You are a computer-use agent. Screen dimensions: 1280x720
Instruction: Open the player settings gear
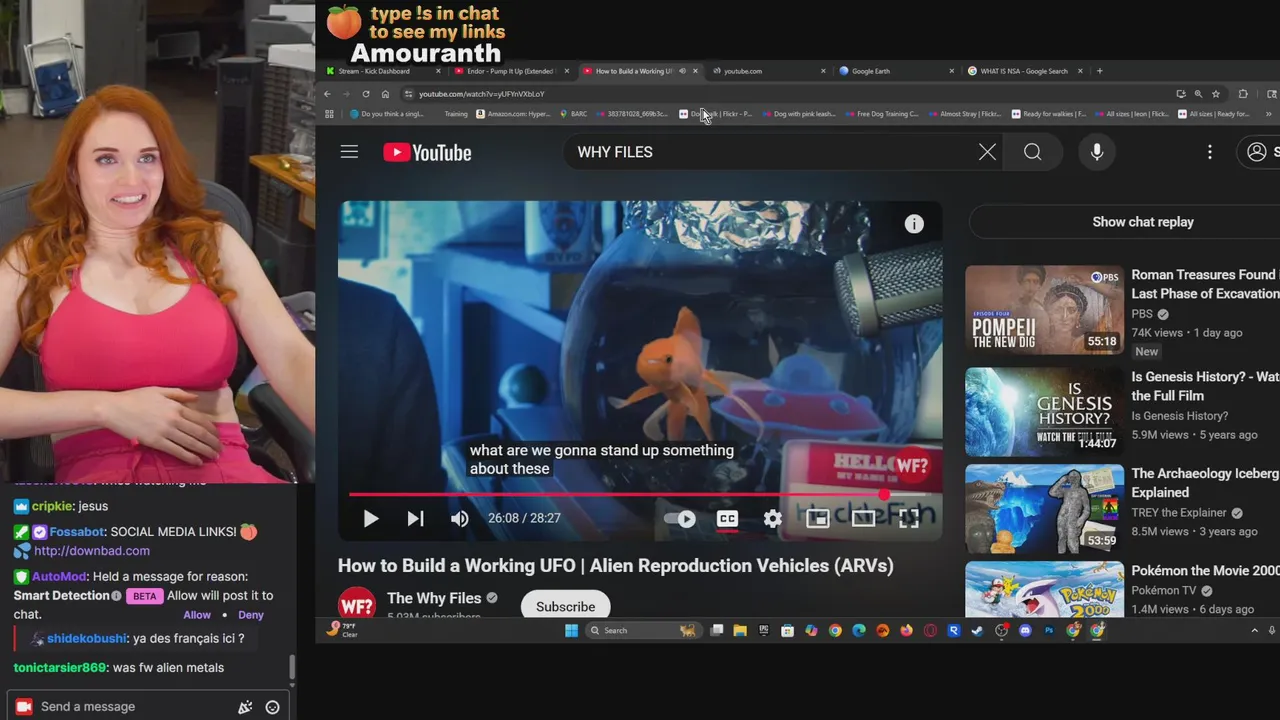[x=773, y=518]
